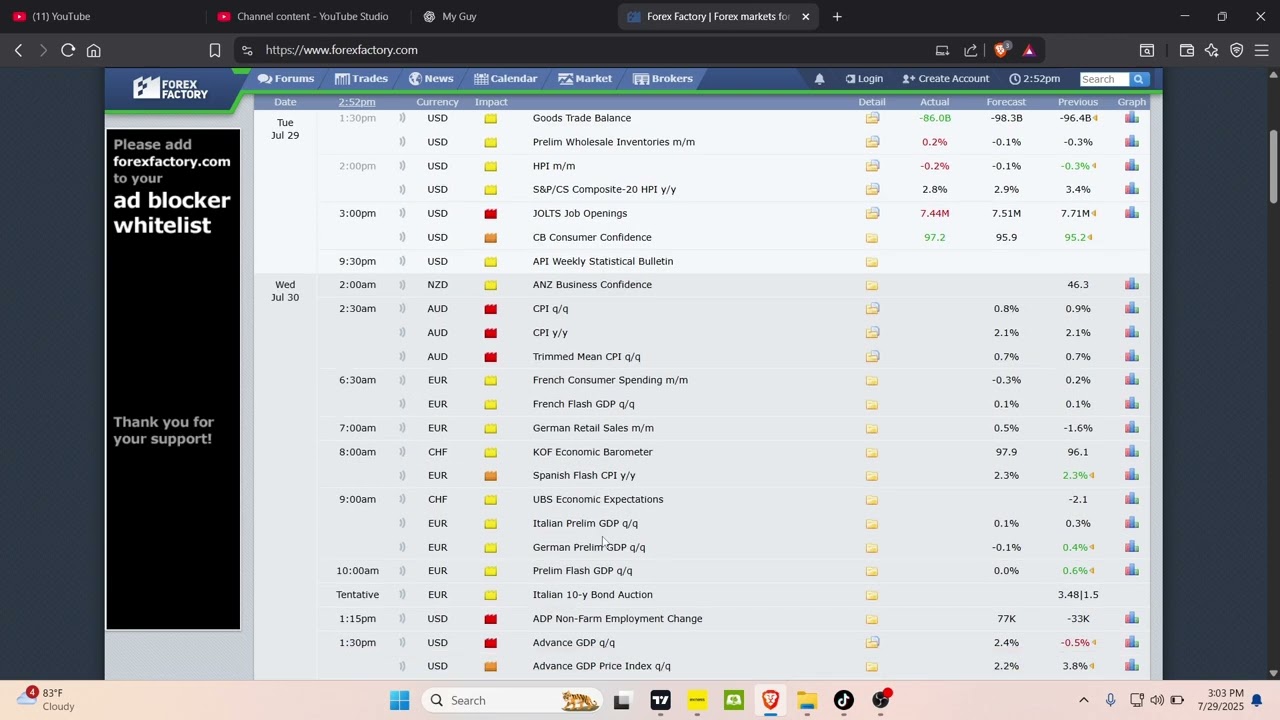Click the share page icon
The width and height of the screenshot is (1280, 720).
point(971,50)
